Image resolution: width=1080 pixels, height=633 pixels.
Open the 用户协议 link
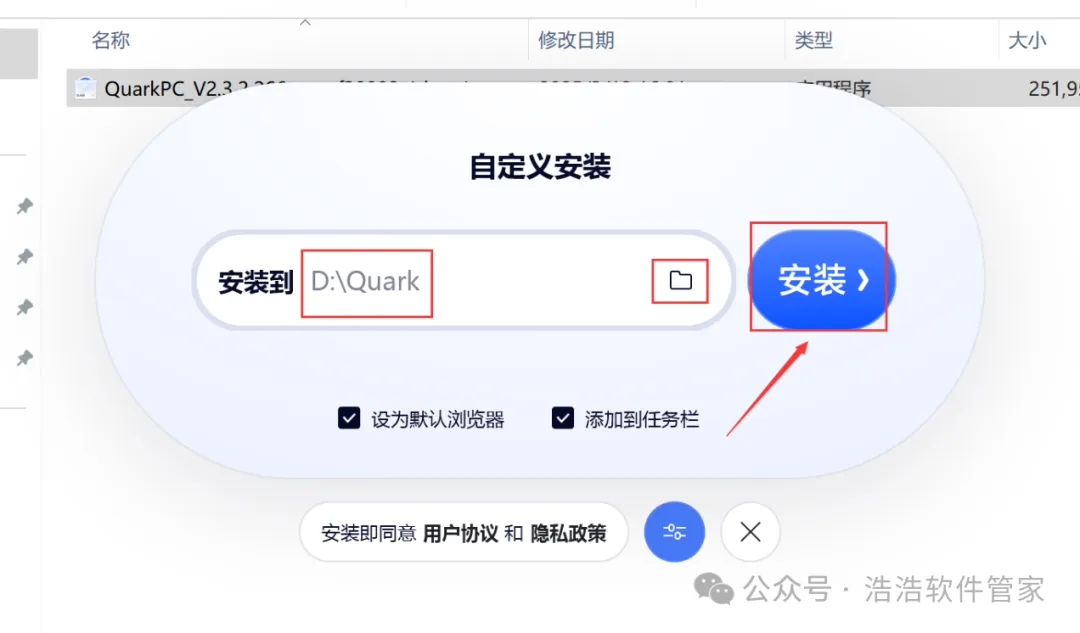(460, 533)
